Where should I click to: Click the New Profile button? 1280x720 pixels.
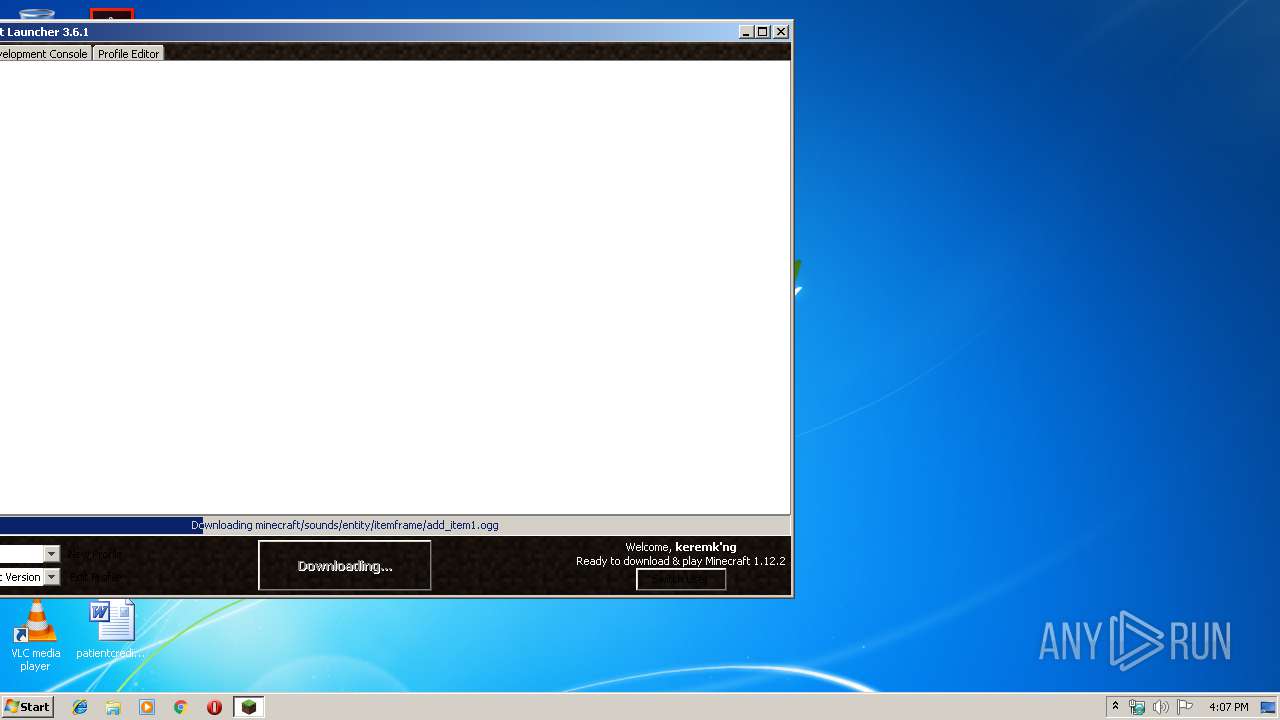pos(94,554)
